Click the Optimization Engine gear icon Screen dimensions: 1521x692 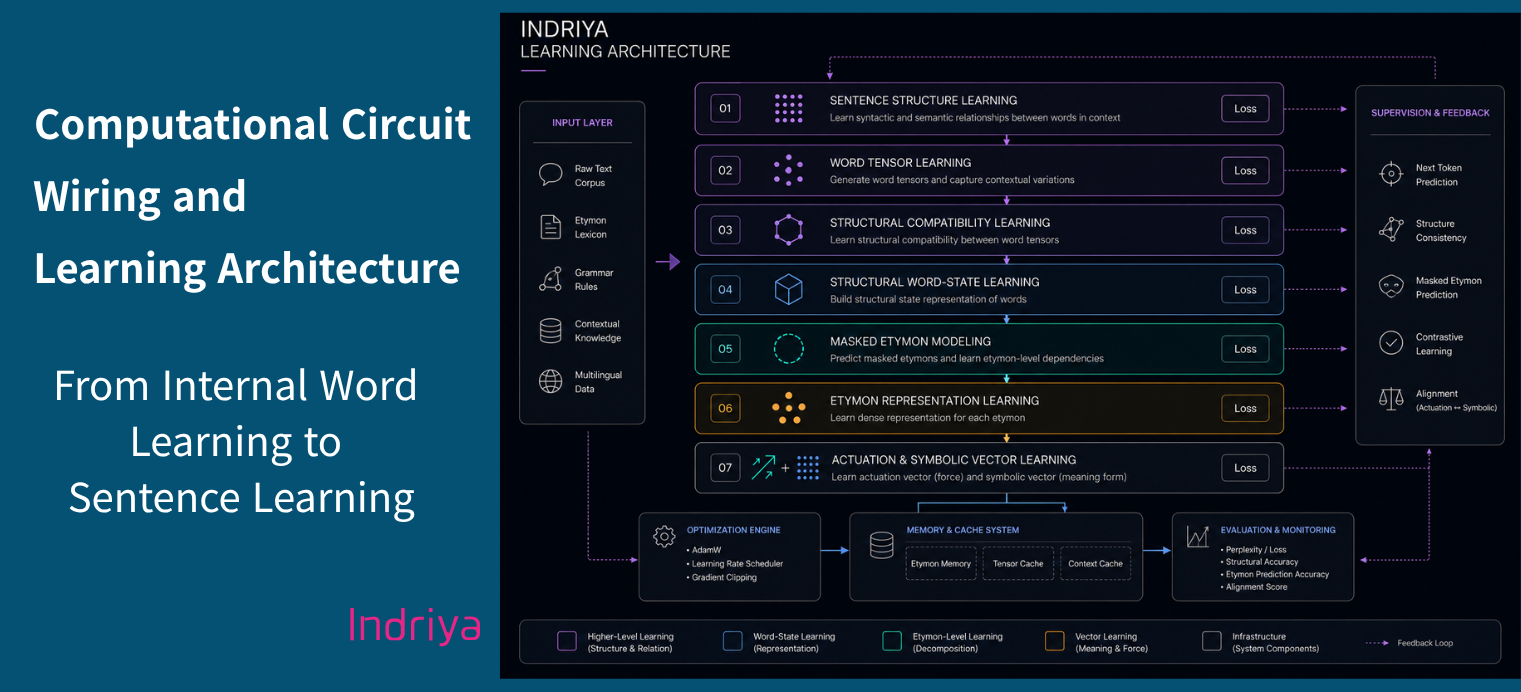click(664, 537)
